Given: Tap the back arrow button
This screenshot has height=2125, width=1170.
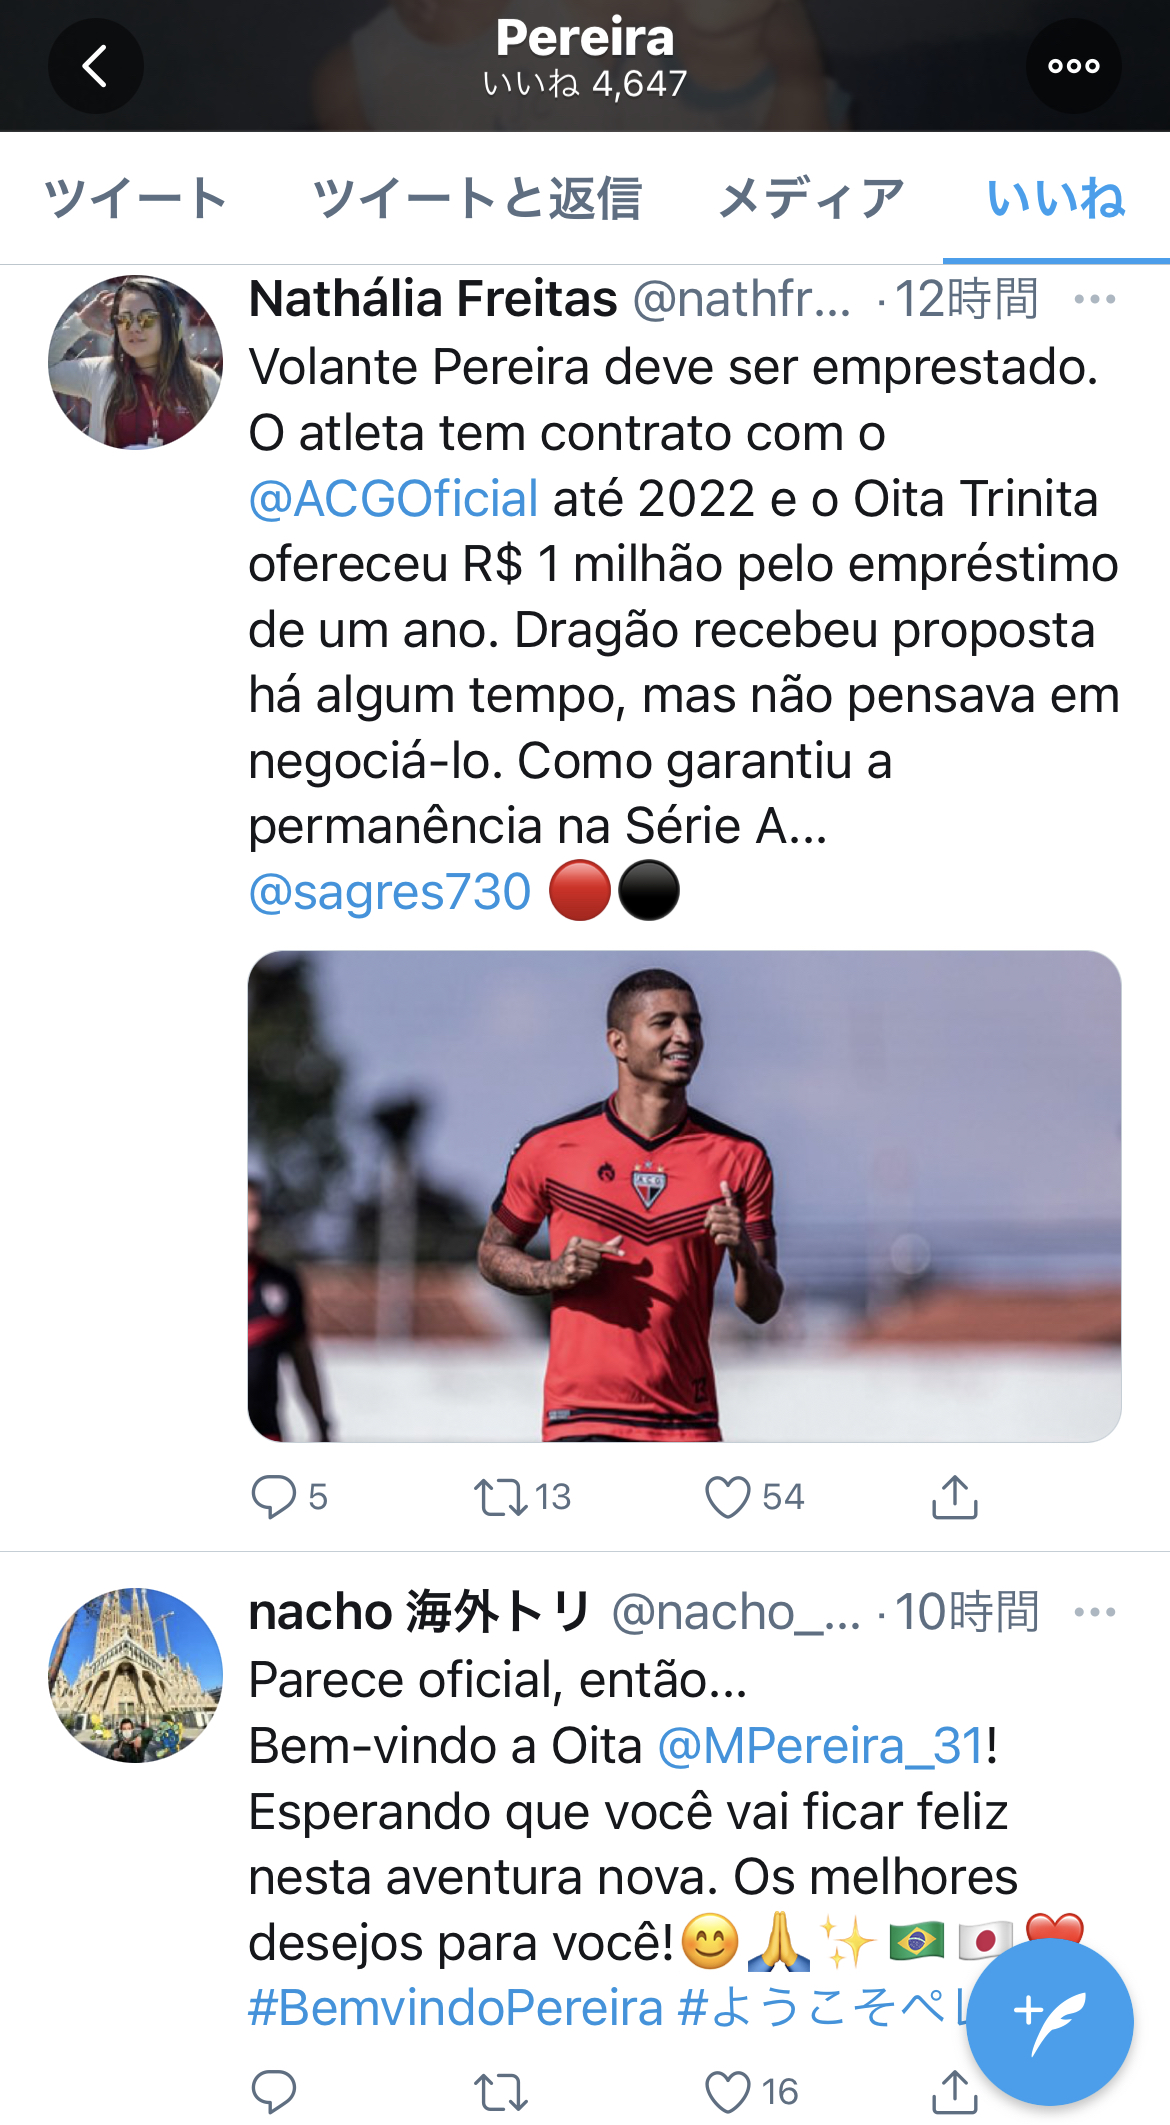Looking at the screenshot, I should pos(95,67).
